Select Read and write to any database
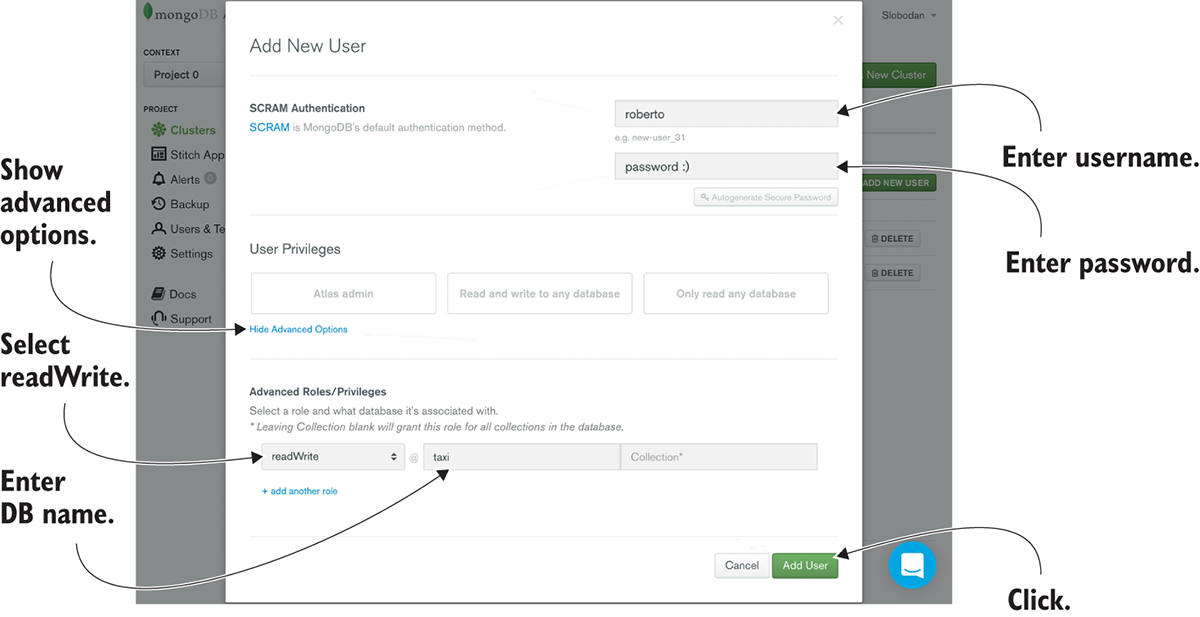 [x=539, y=294]
